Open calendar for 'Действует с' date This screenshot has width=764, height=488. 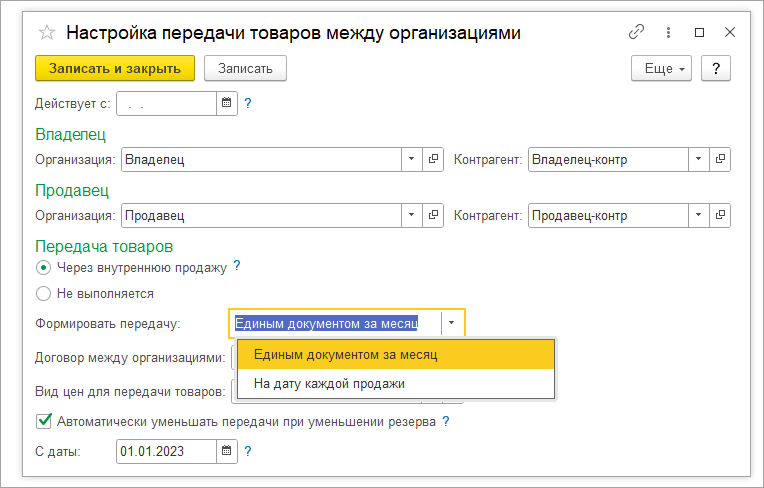(x=226, y=103)
